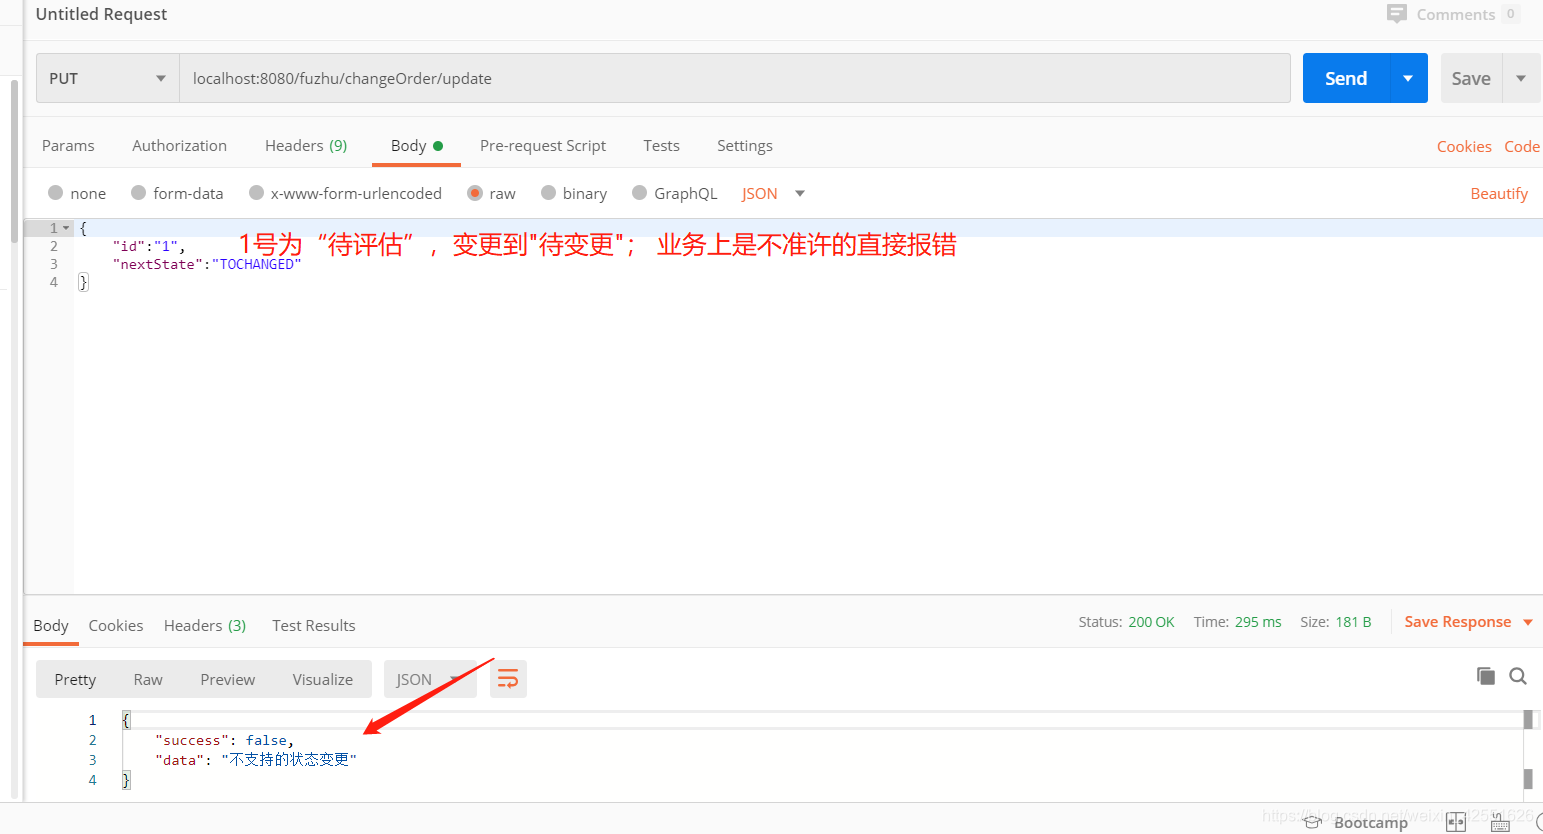Open the Send button's dropdown arrow

tap(1408, 78)
